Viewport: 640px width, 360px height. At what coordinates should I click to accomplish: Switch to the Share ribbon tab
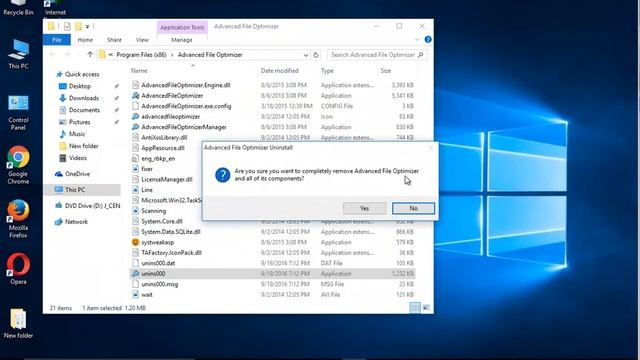(114, 40)
